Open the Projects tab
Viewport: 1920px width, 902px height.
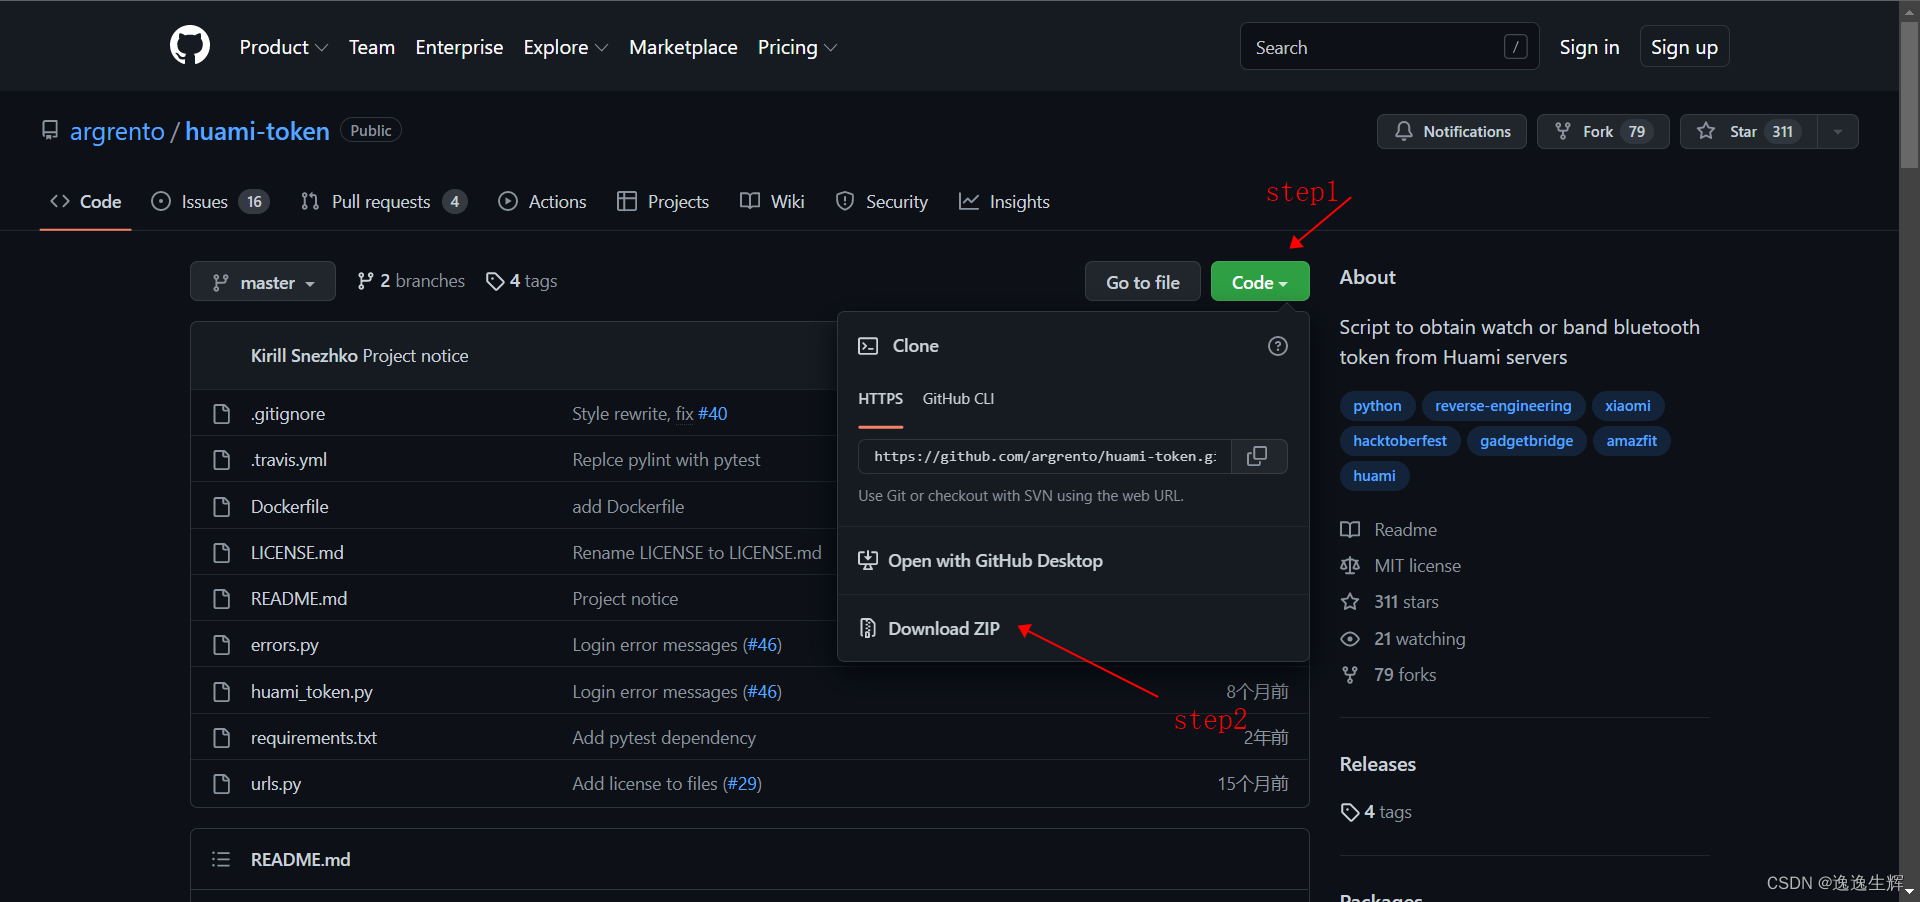tap(663, 202)
